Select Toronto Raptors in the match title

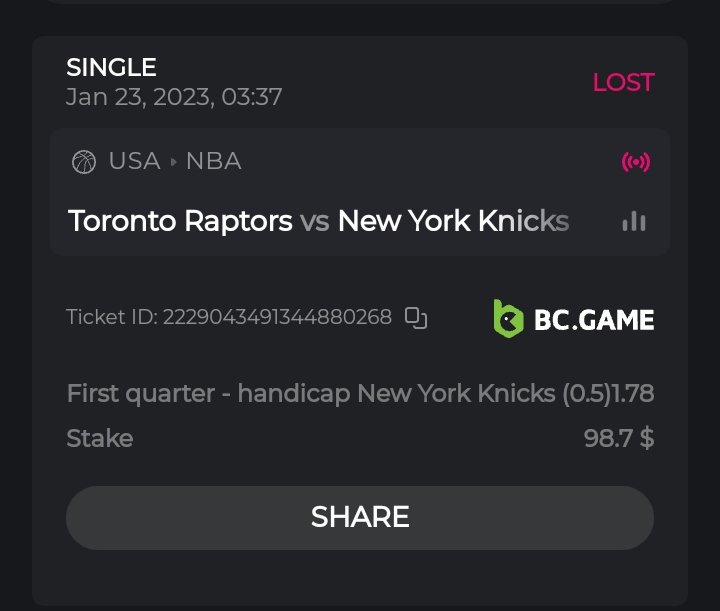[x=180, y=221]
